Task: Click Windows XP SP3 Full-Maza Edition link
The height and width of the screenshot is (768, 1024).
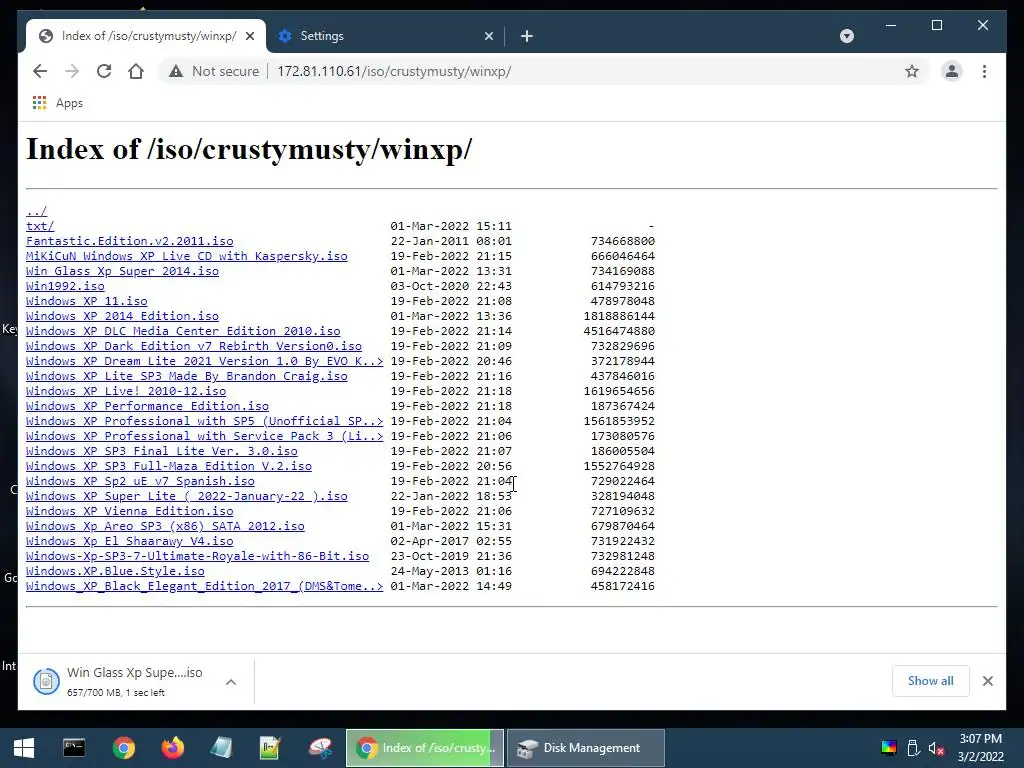Action: tap(169, 466)
